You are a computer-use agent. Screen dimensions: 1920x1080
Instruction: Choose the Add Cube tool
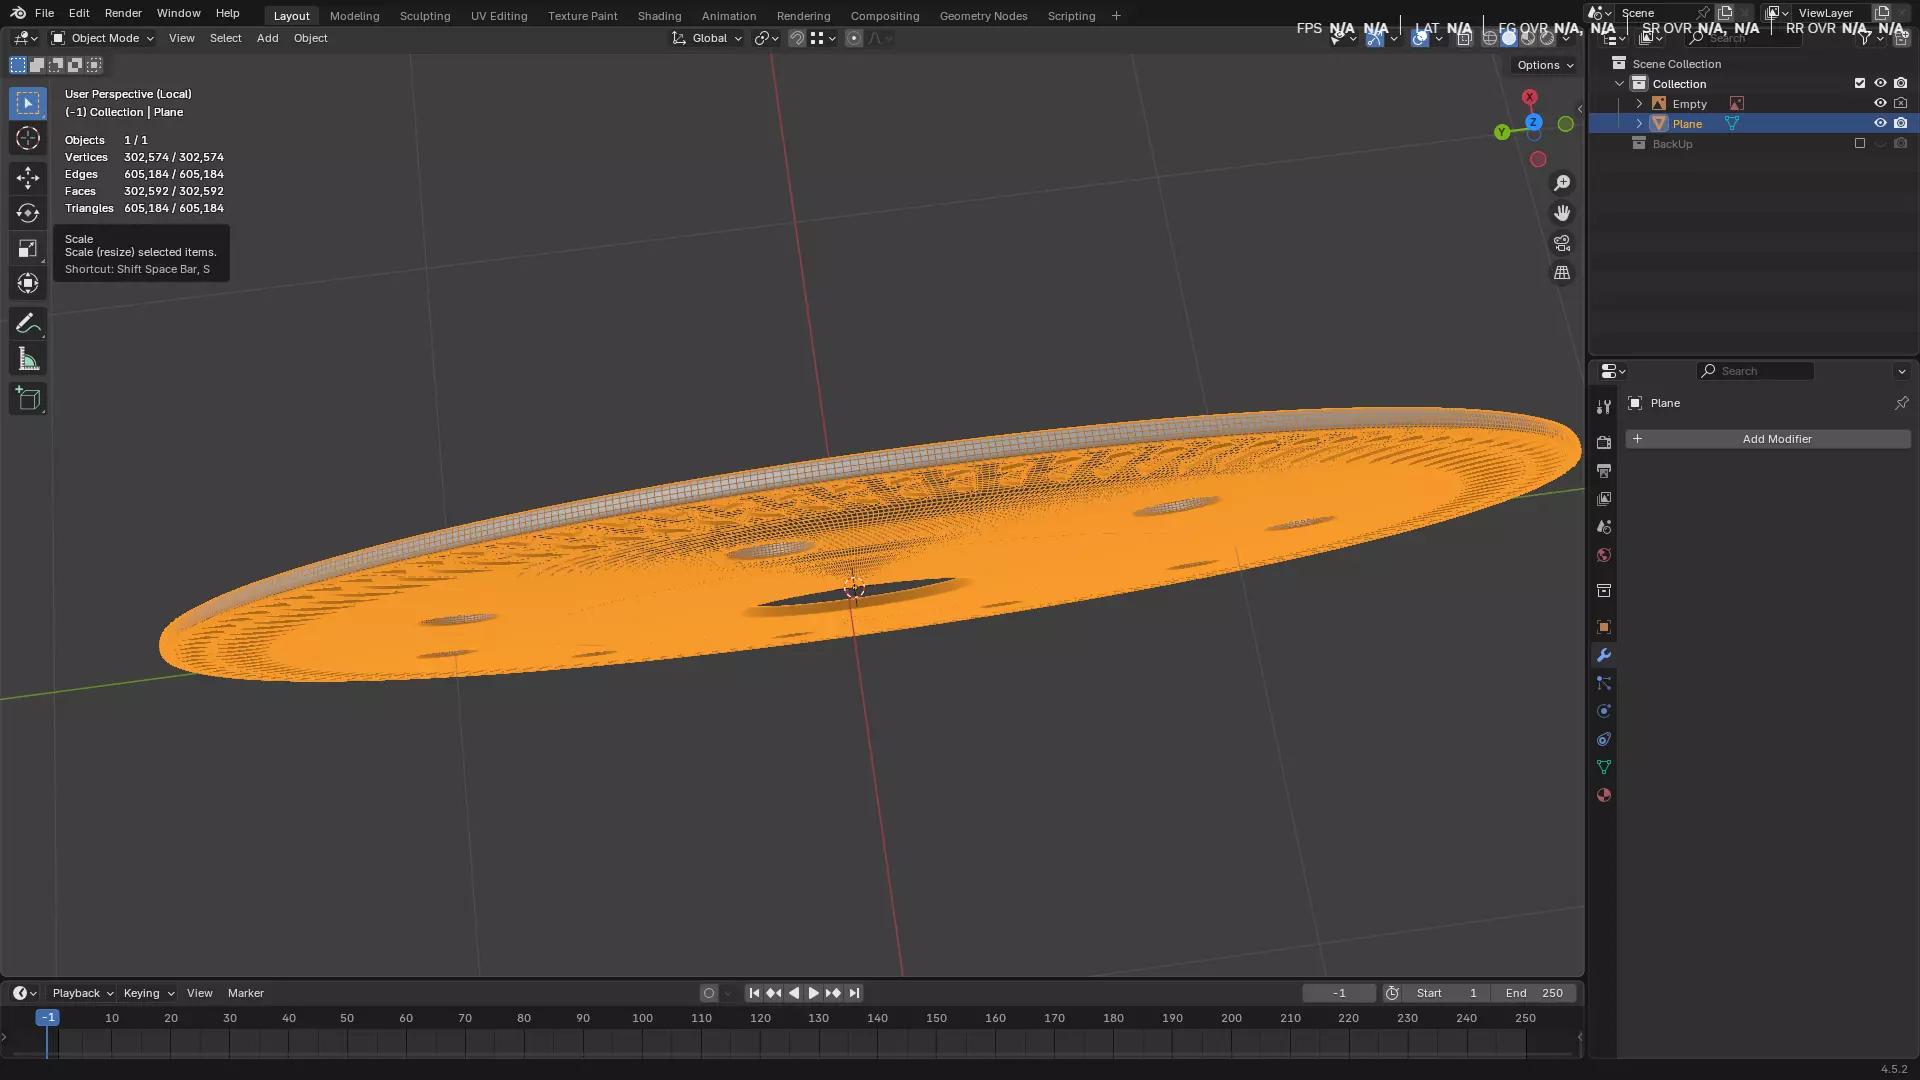tap(28, 399)
